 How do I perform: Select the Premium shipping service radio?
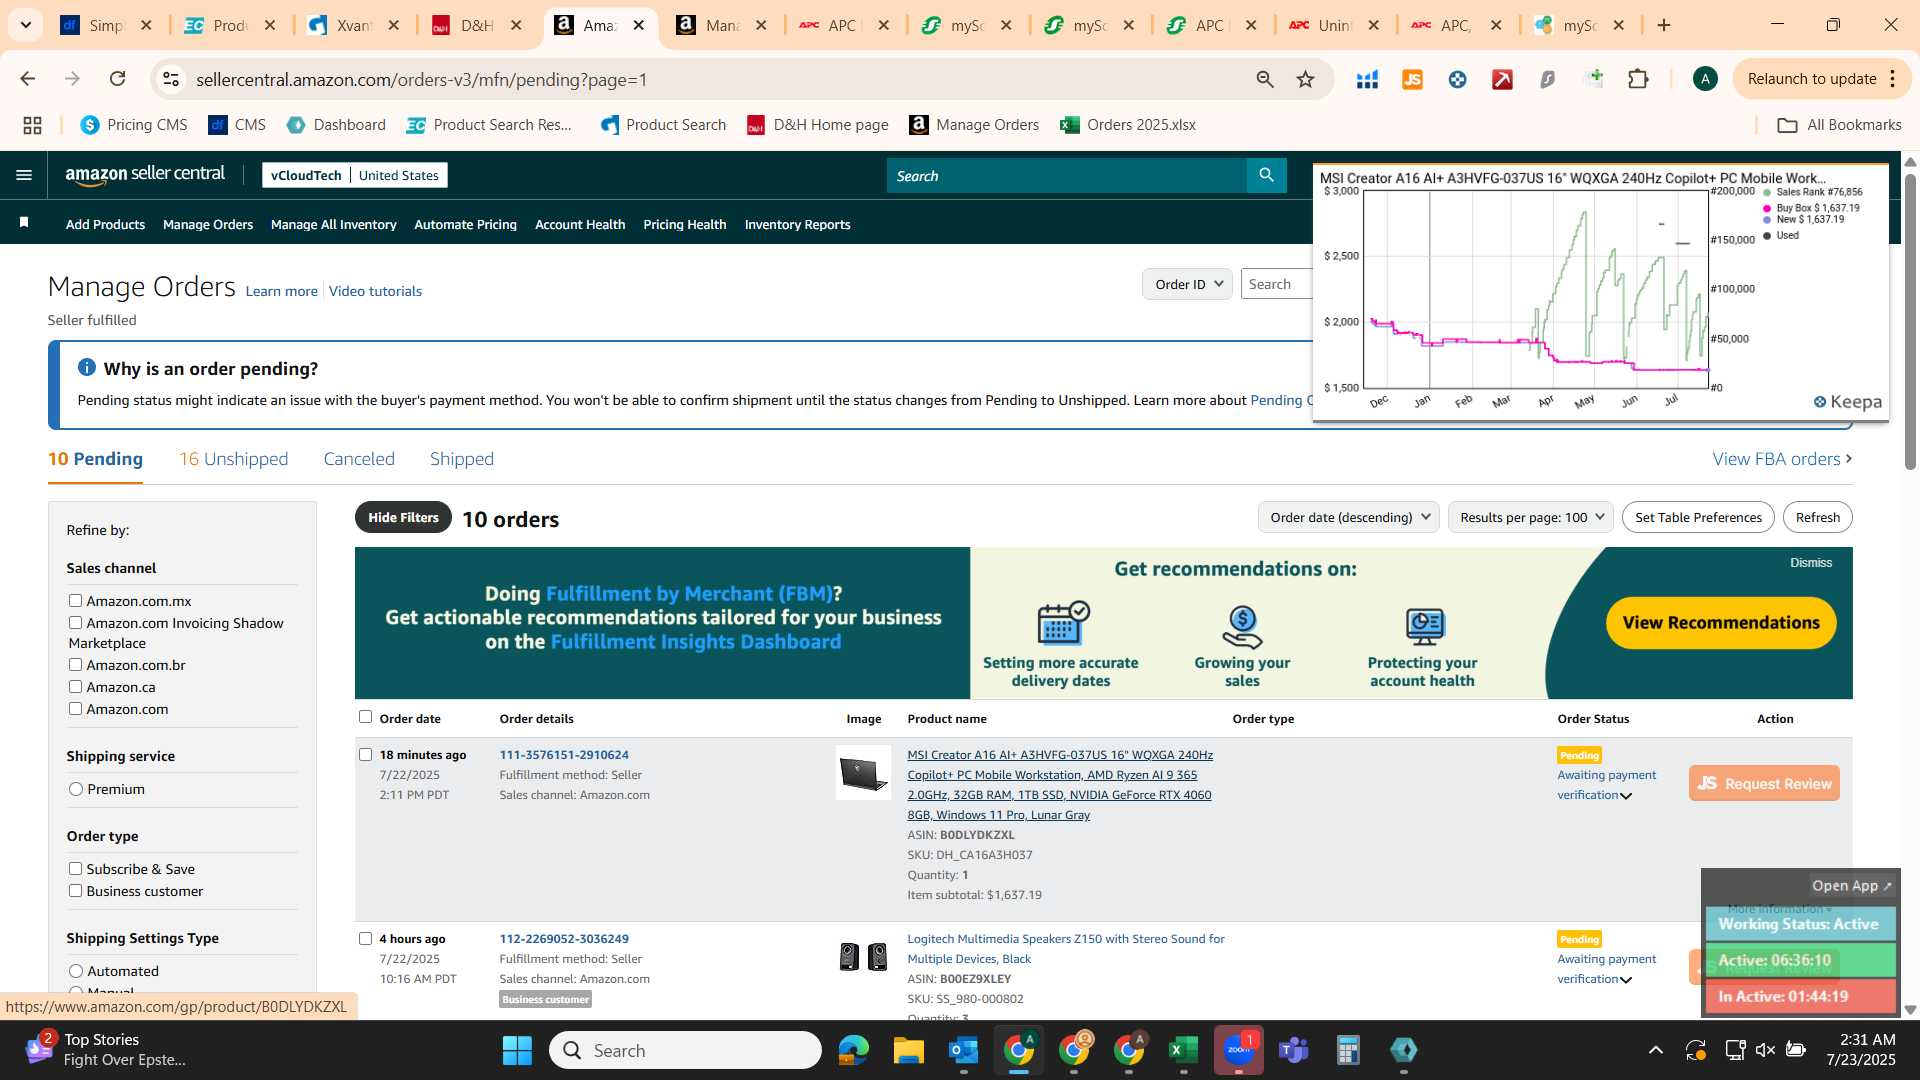point(76,789)
